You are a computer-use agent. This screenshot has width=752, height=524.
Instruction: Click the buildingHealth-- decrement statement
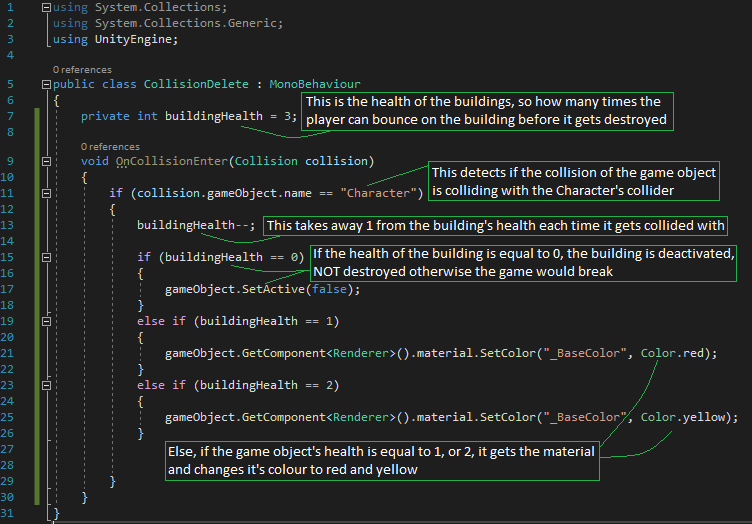196,225
